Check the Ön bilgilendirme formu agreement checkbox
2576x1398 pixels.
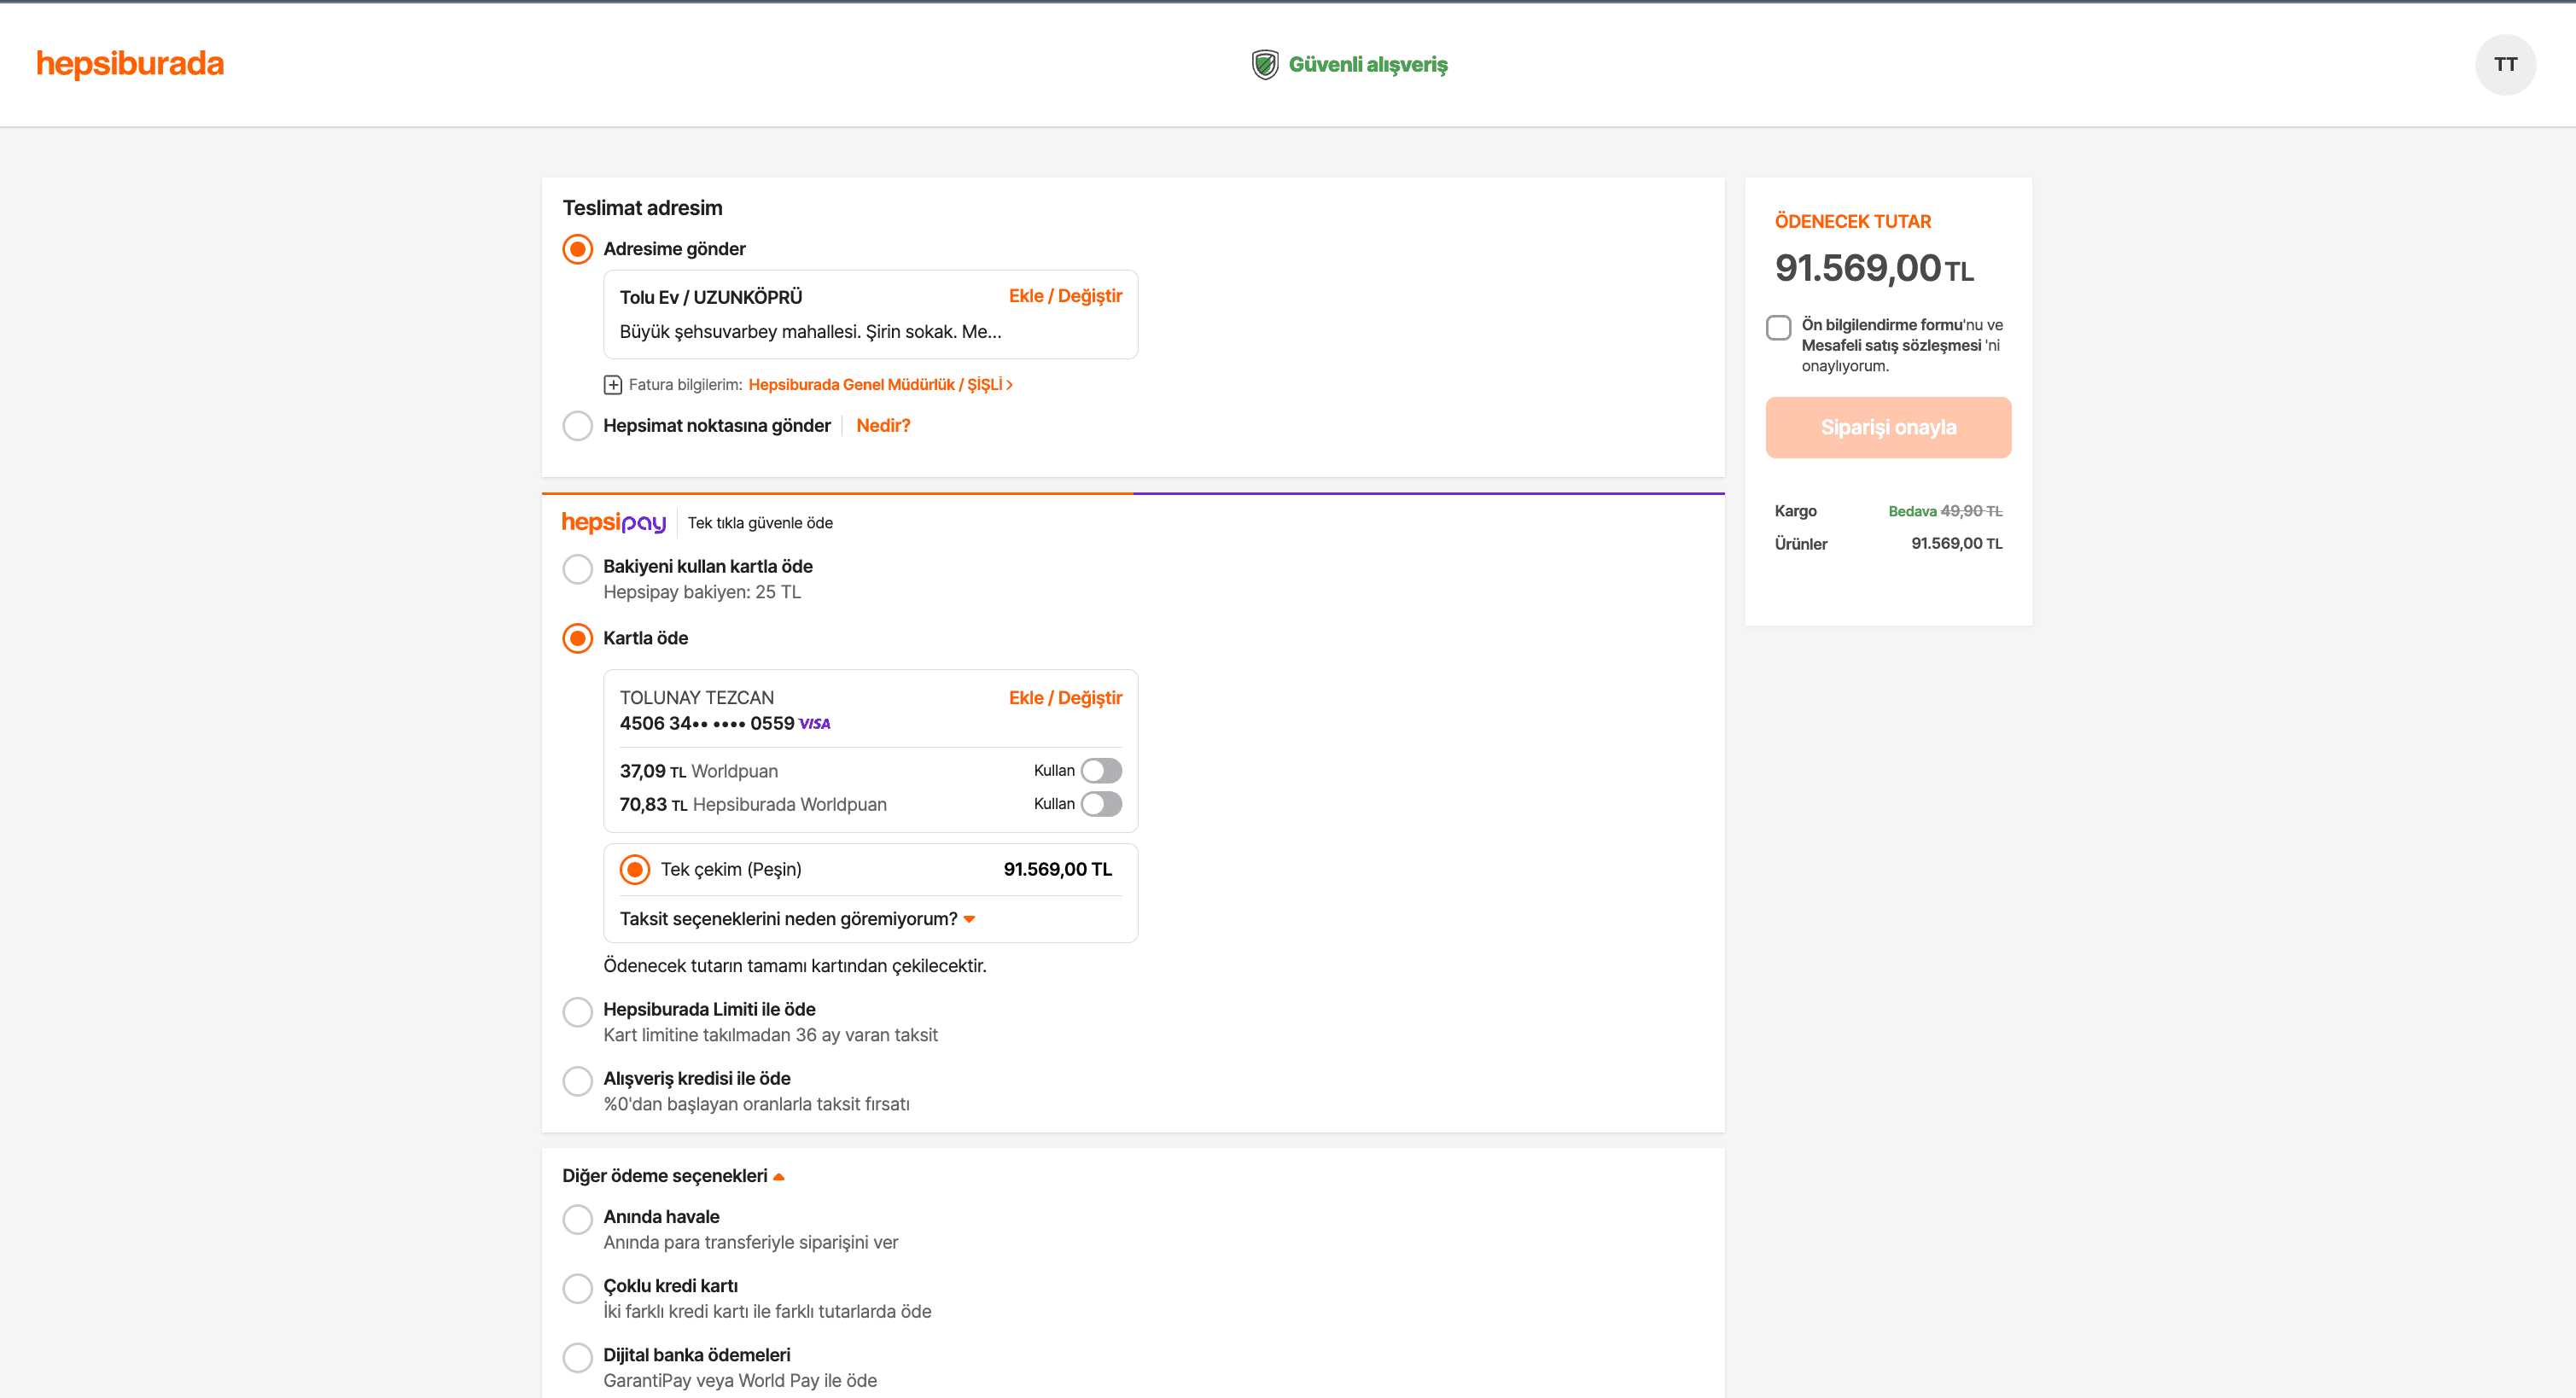[1778, 328]
